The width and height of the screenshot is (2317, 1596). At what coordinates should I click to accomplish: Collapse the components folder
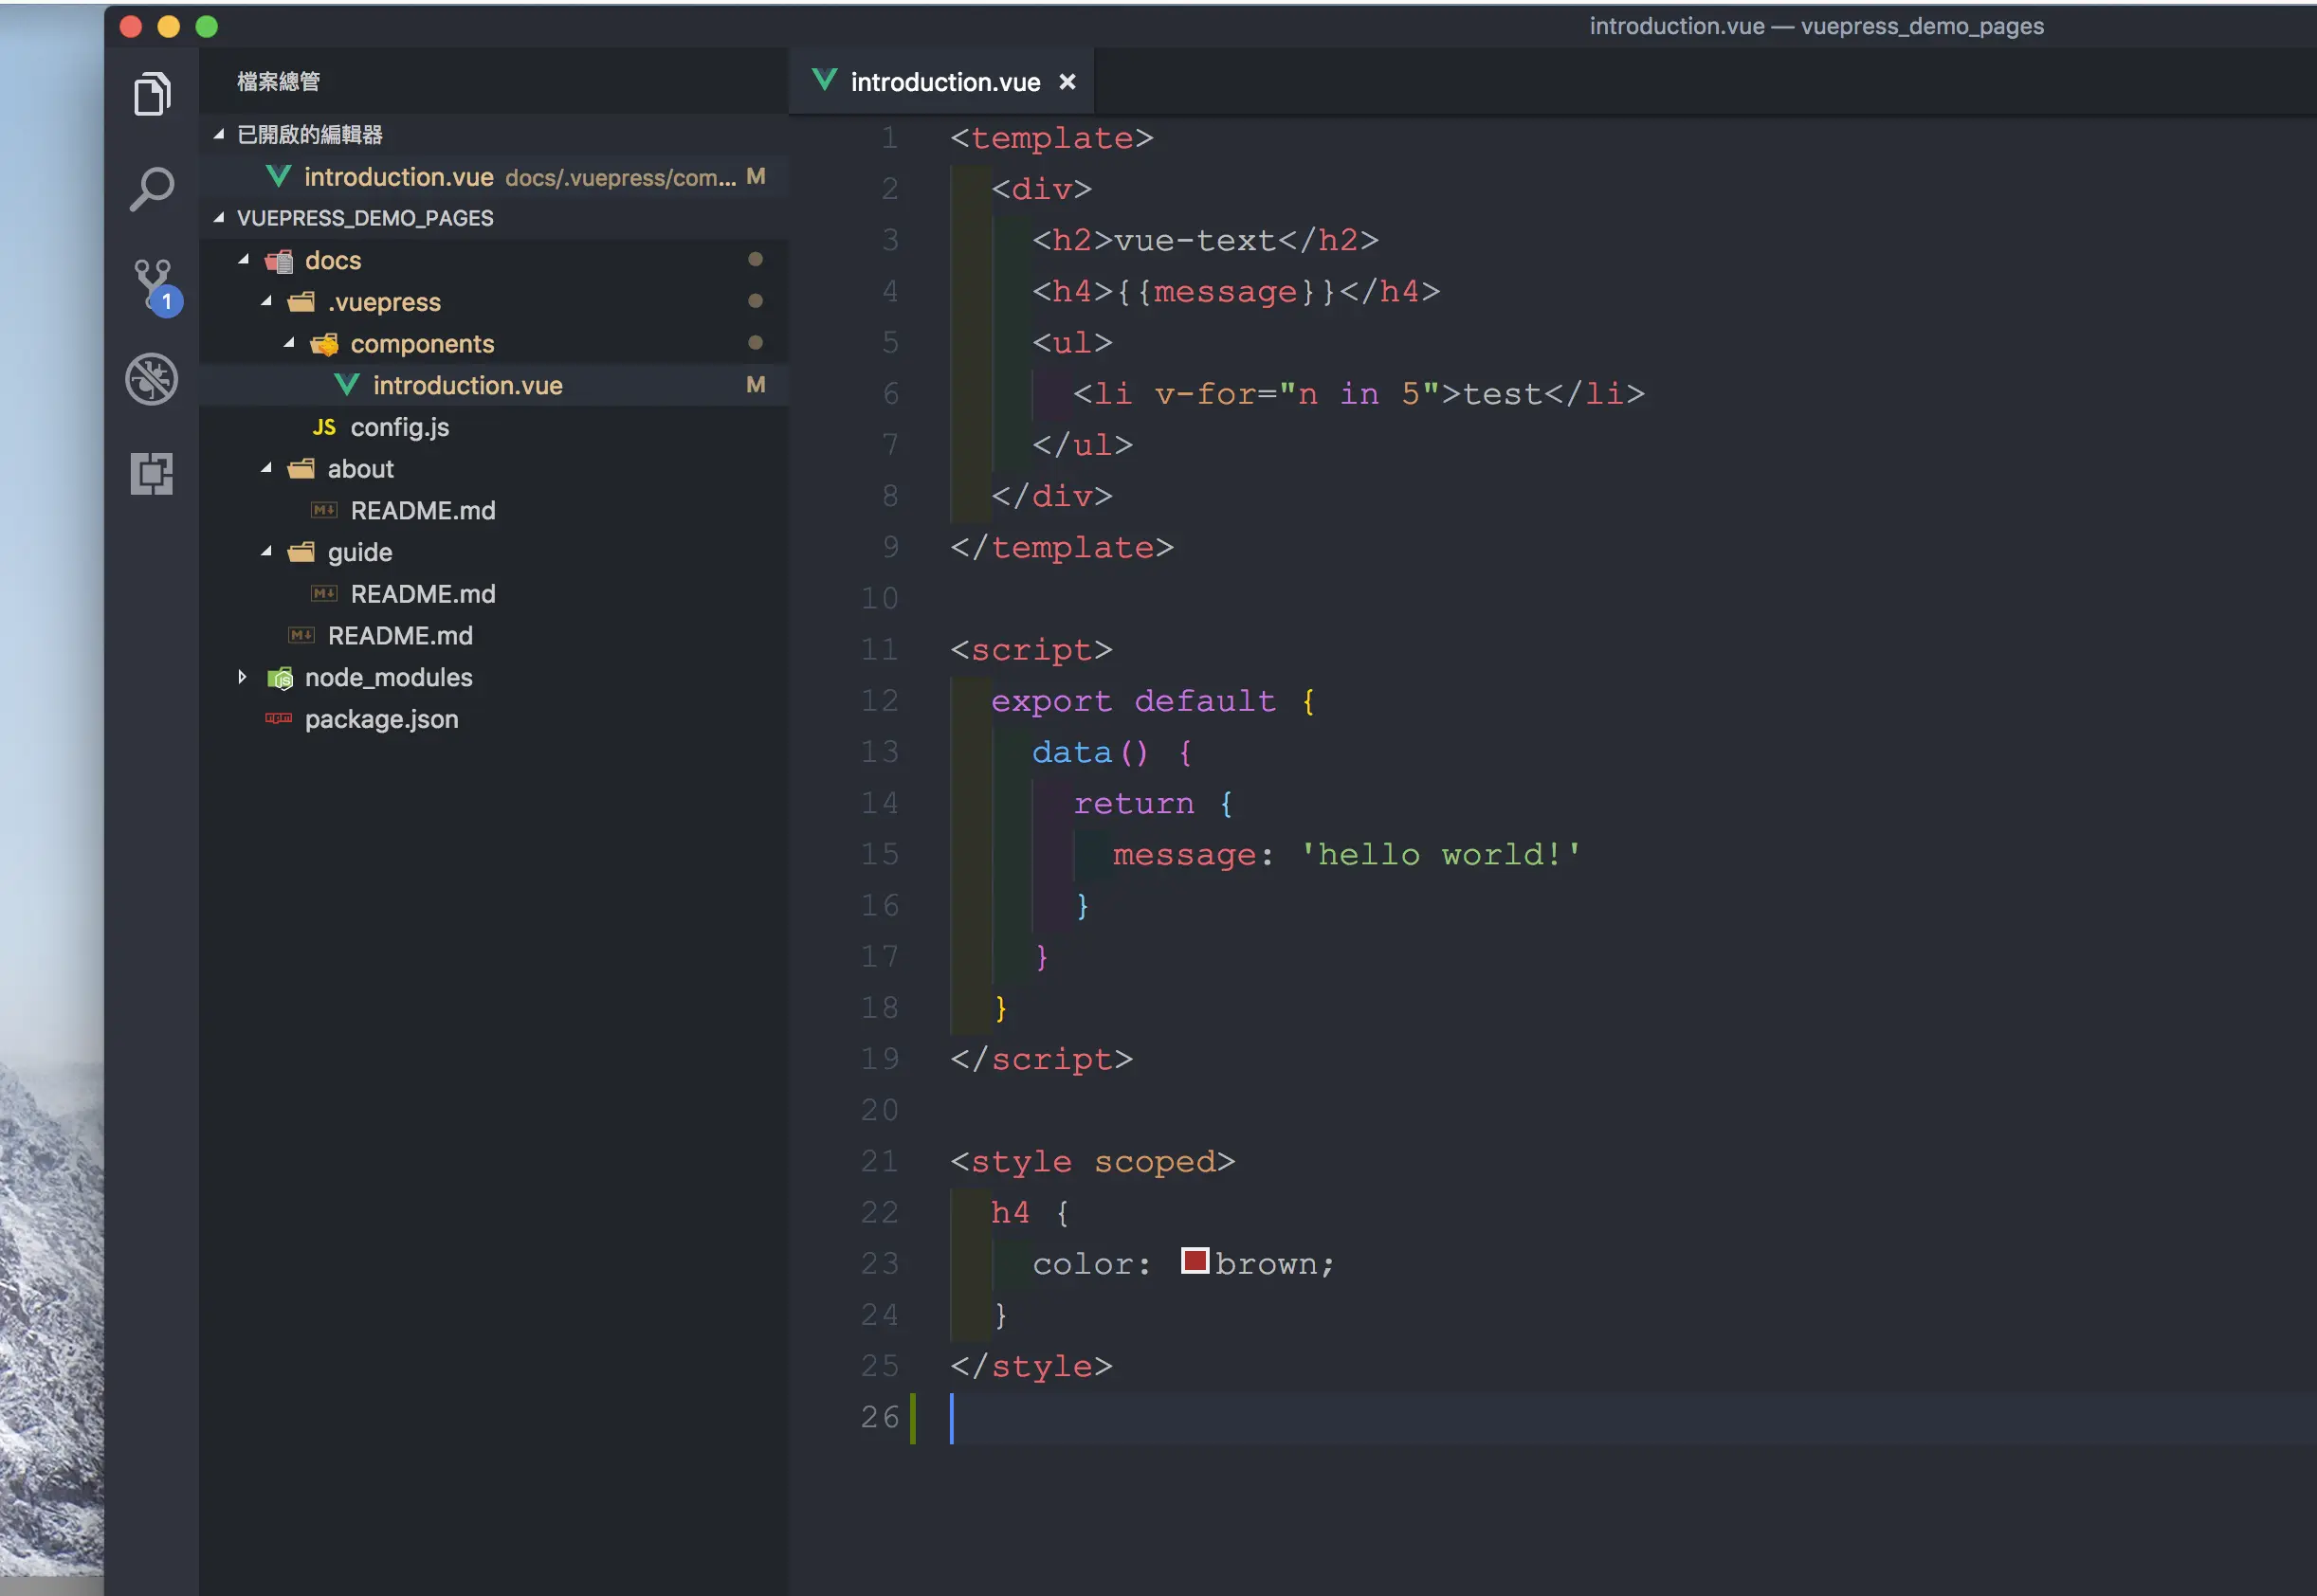pyautogui.click(x=289, y=343)
